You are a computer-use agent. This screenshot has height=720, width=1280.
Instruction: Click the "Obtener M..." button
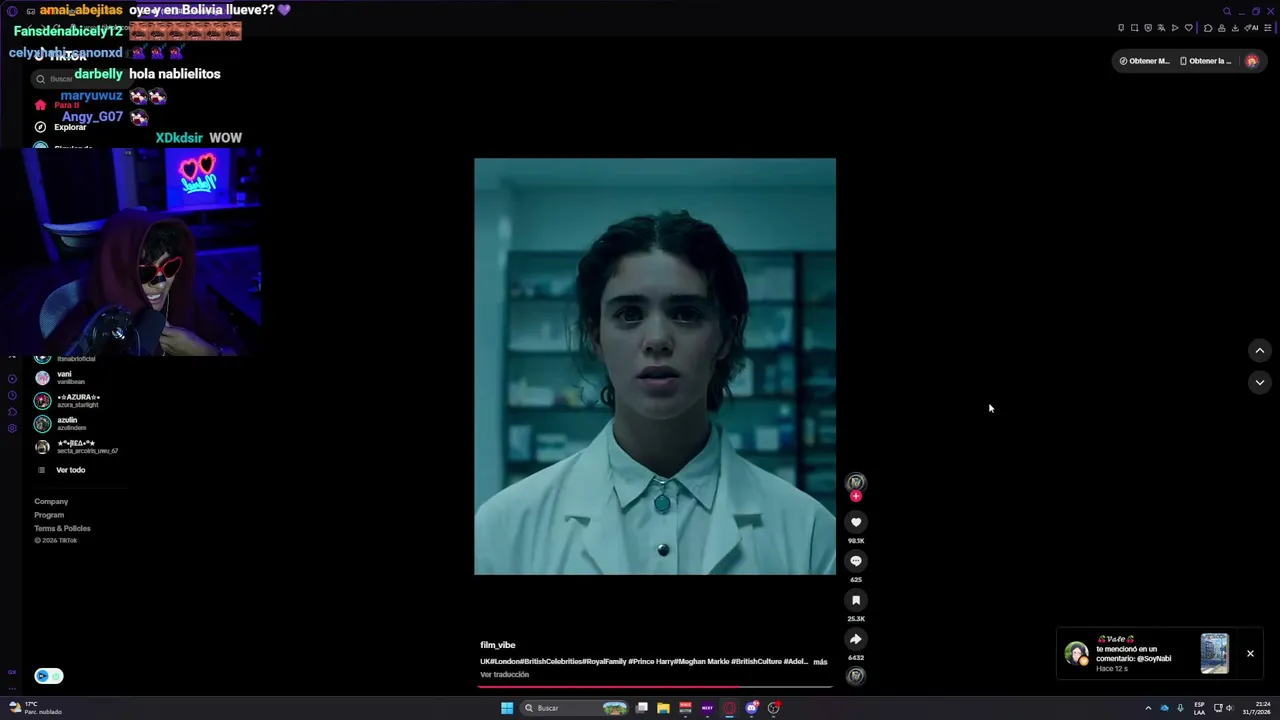coord(1144,61)
